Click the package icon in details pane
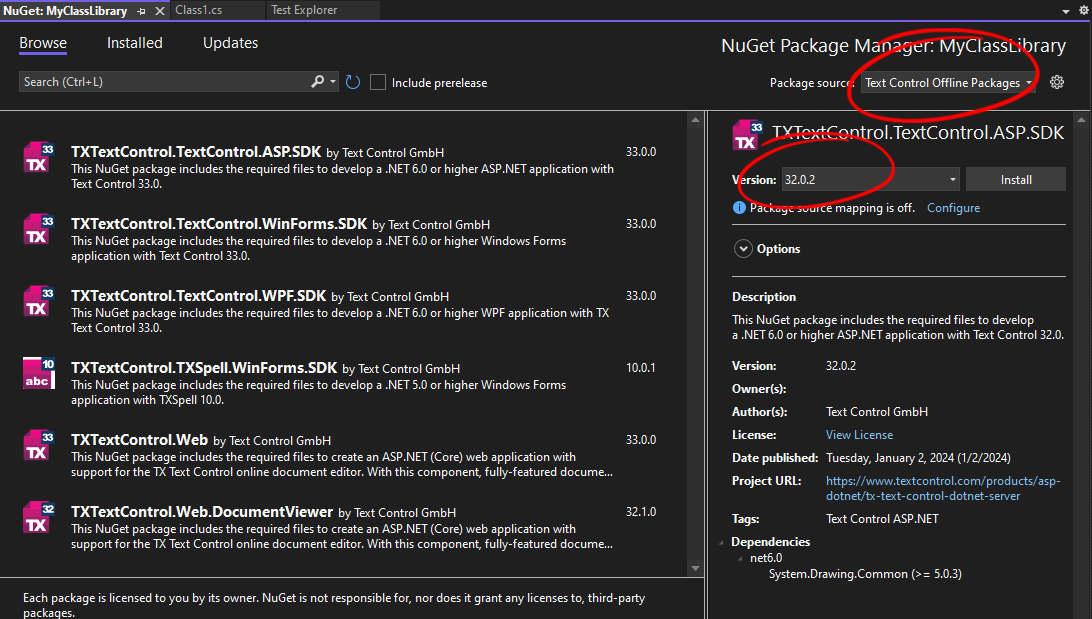The width and height of the screenshot is (1092, 619). tap(747, 135)
